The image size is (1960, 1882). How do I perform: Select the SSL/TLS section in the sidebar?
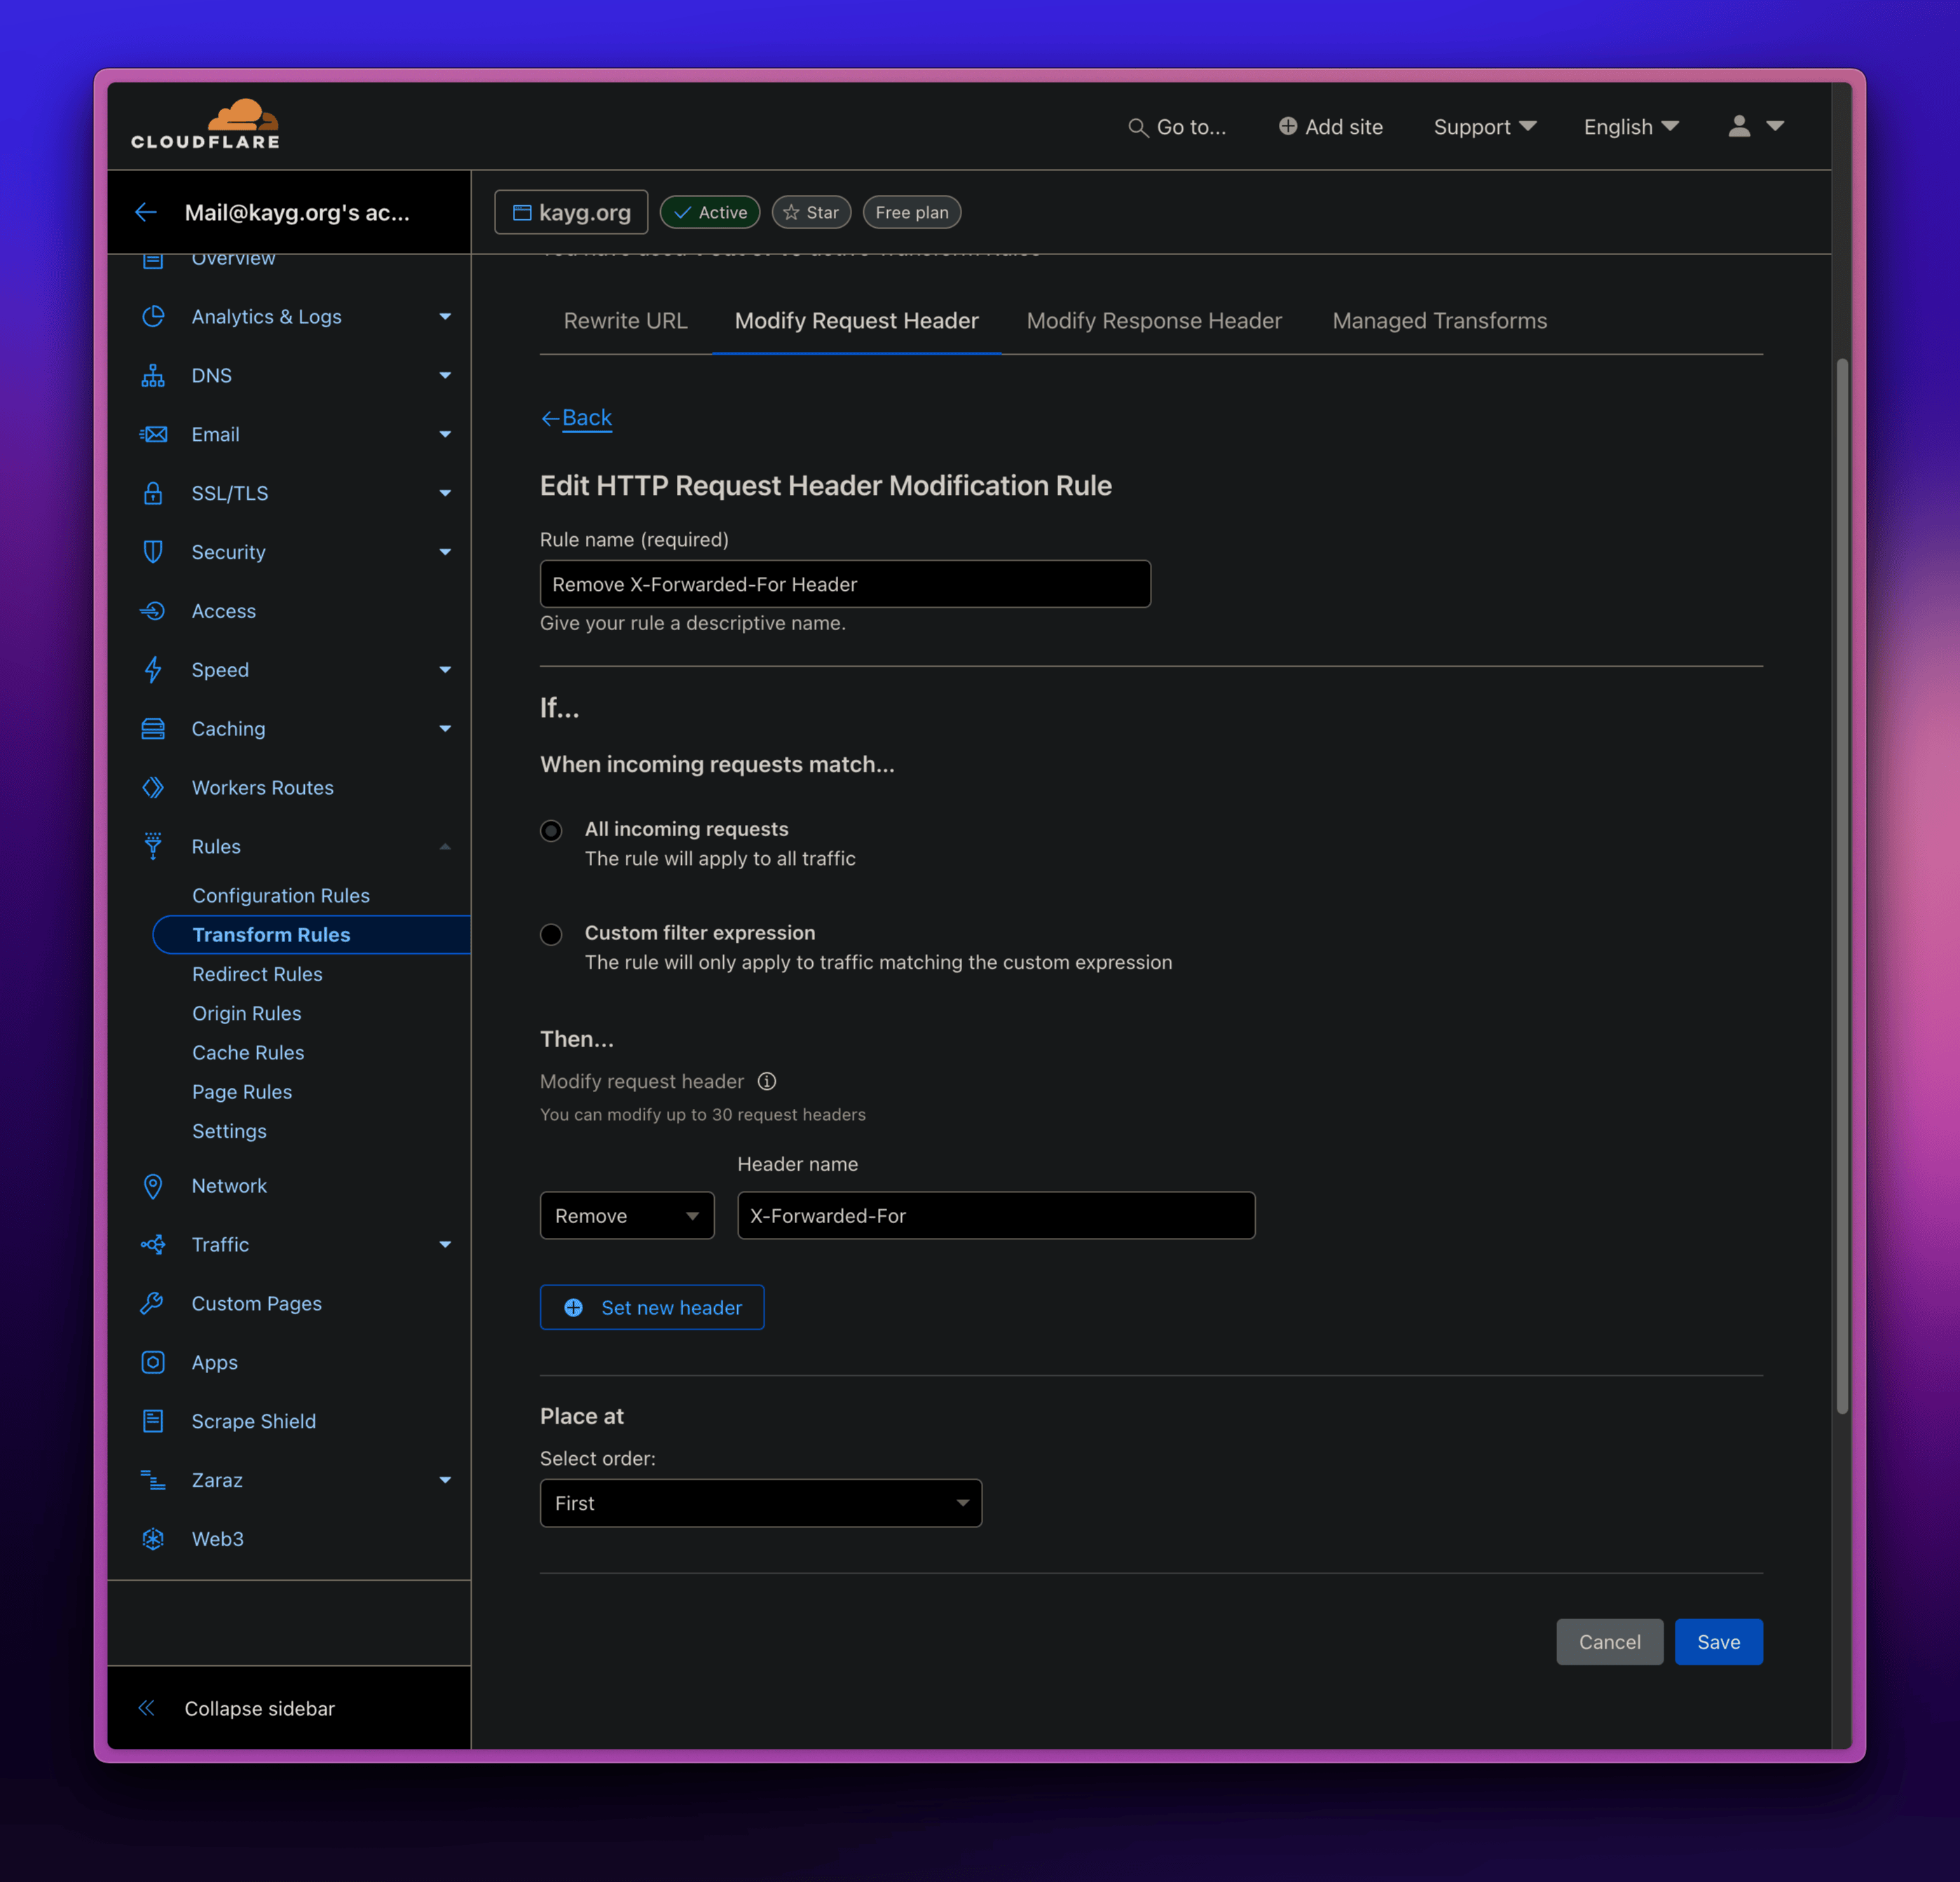pos(230,493)
